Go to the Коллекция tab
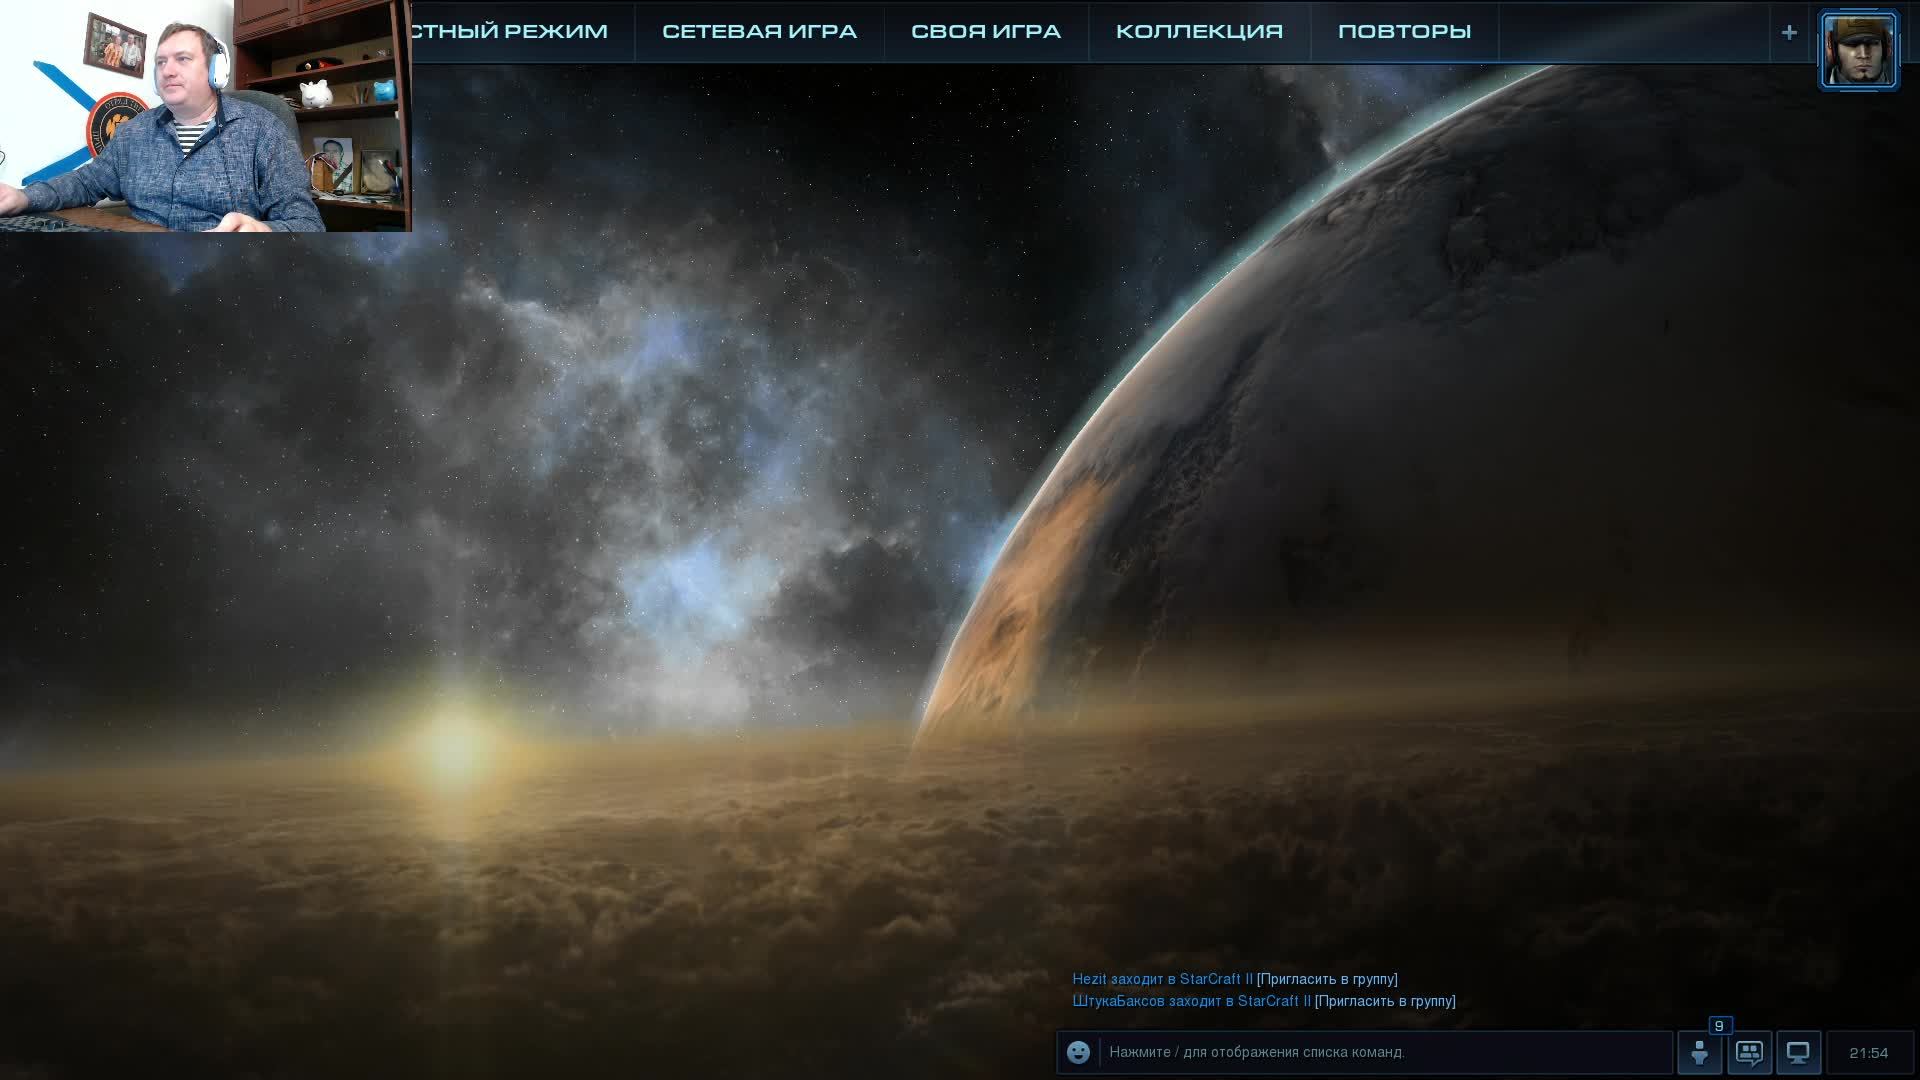The height and width of the screenshot is (1080, 1920). (1199, 32)
